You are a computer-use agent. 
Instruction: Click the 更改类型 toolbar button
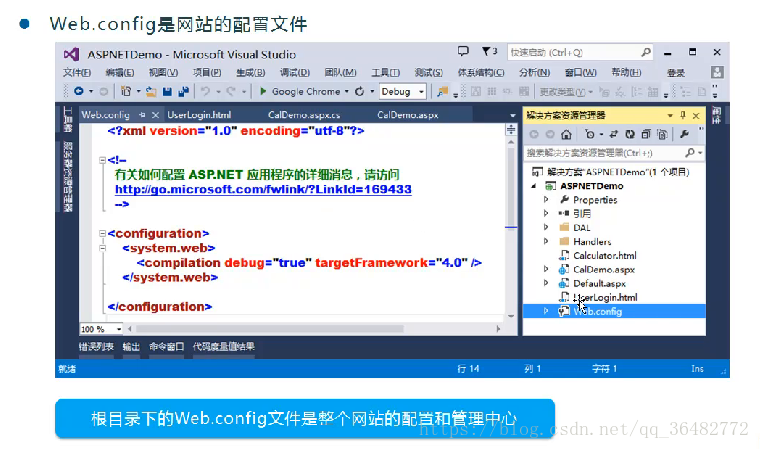click(566, 92)
